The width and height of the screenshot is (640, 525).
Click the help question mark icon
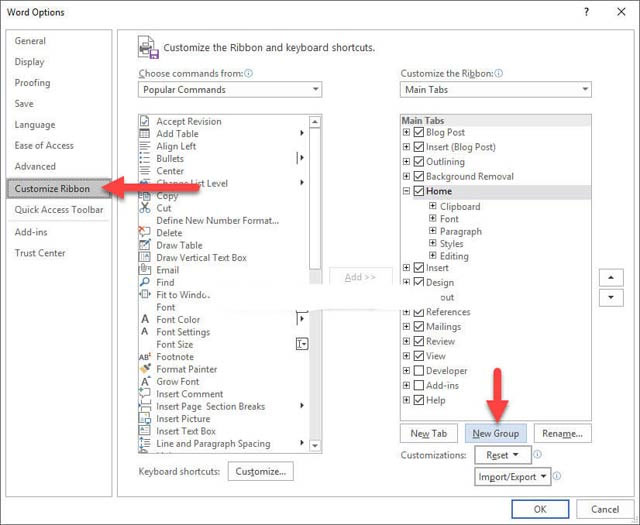point(587,12)
